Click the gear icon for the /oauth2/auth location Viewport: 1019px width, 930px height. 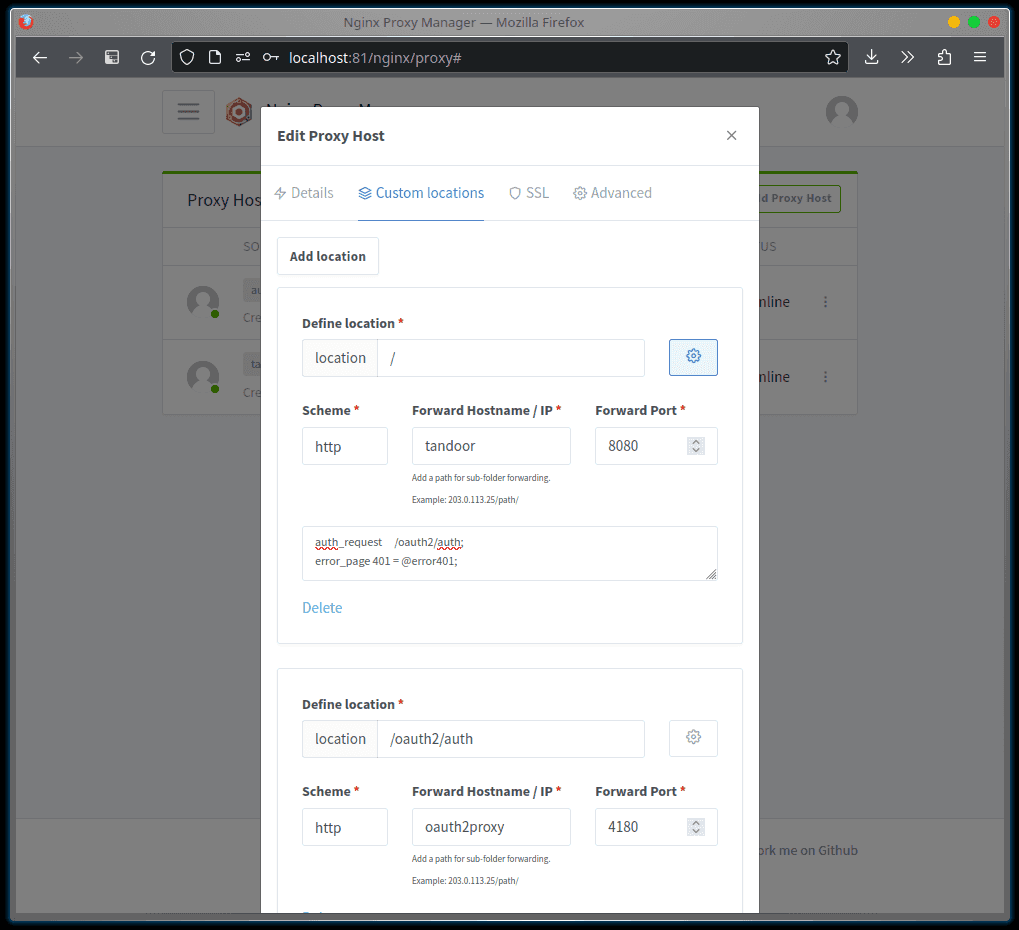pos(693,738)
